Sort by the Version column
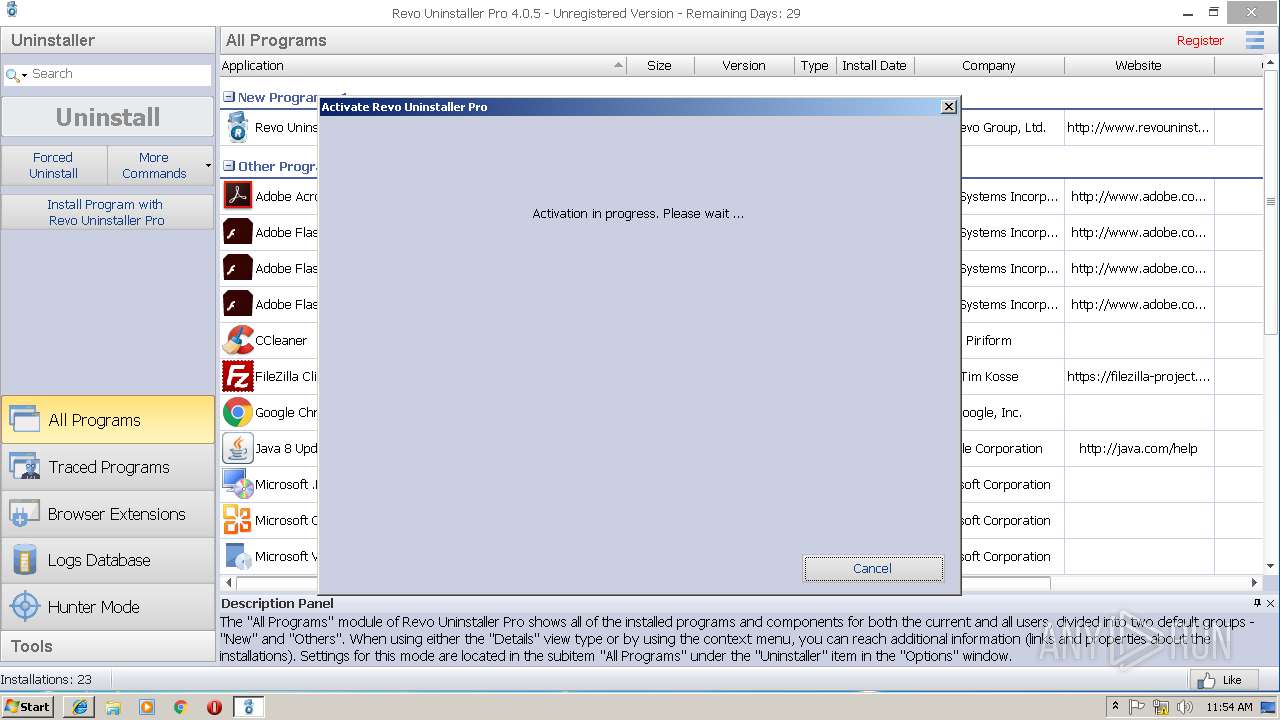The image size is (1280, 720). pos(744,65)
